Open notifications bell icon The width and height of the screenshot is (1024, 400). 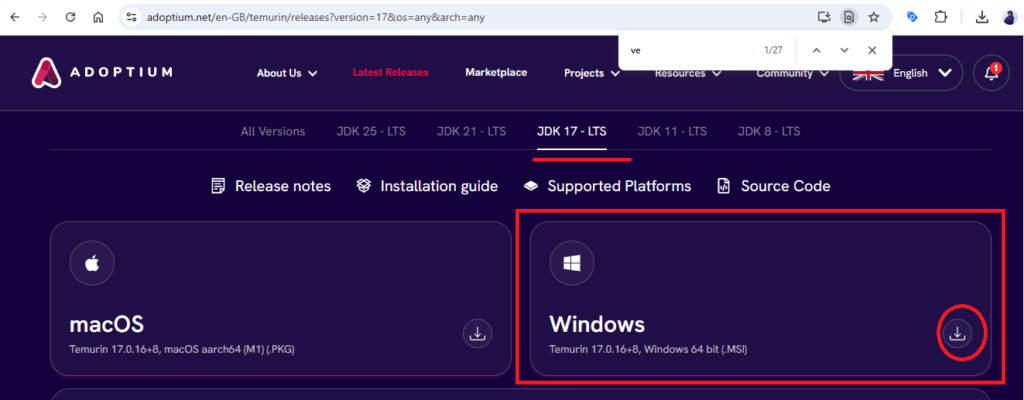click(x=991, y=73)
